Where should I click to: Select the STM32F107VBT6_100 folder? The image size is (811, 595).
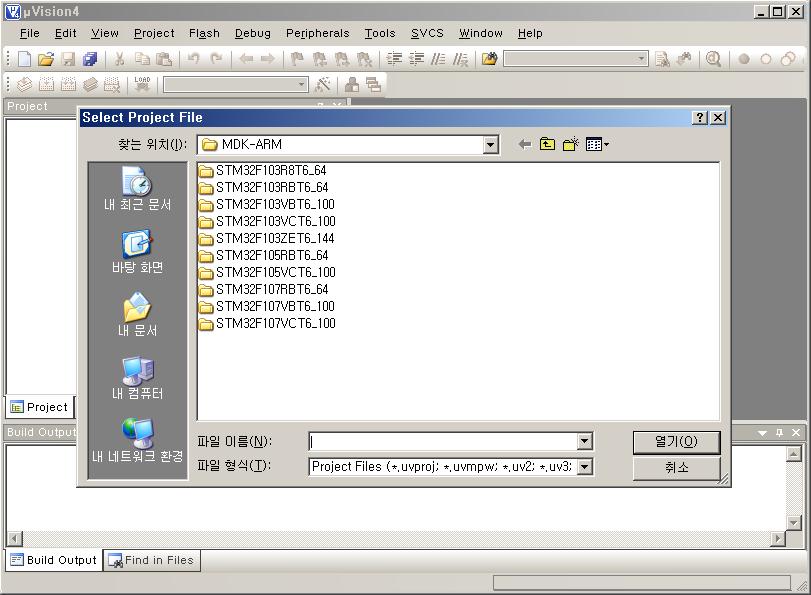tap(267, 307)
